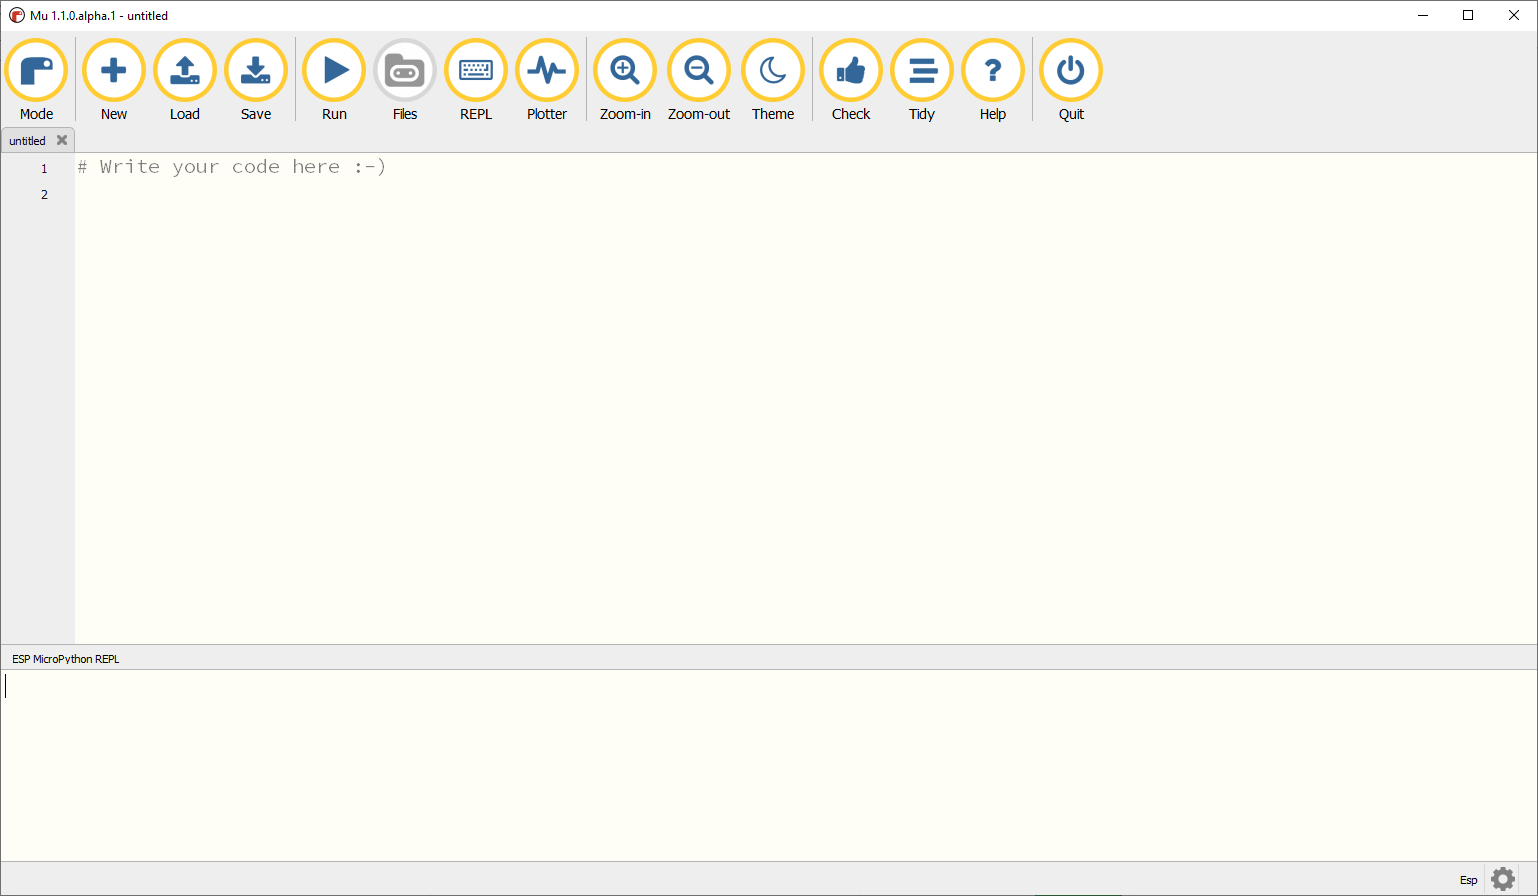Viewport: 1538px width, 896px height.
Task: Save the current script
Action: click(x=255, y=70)
